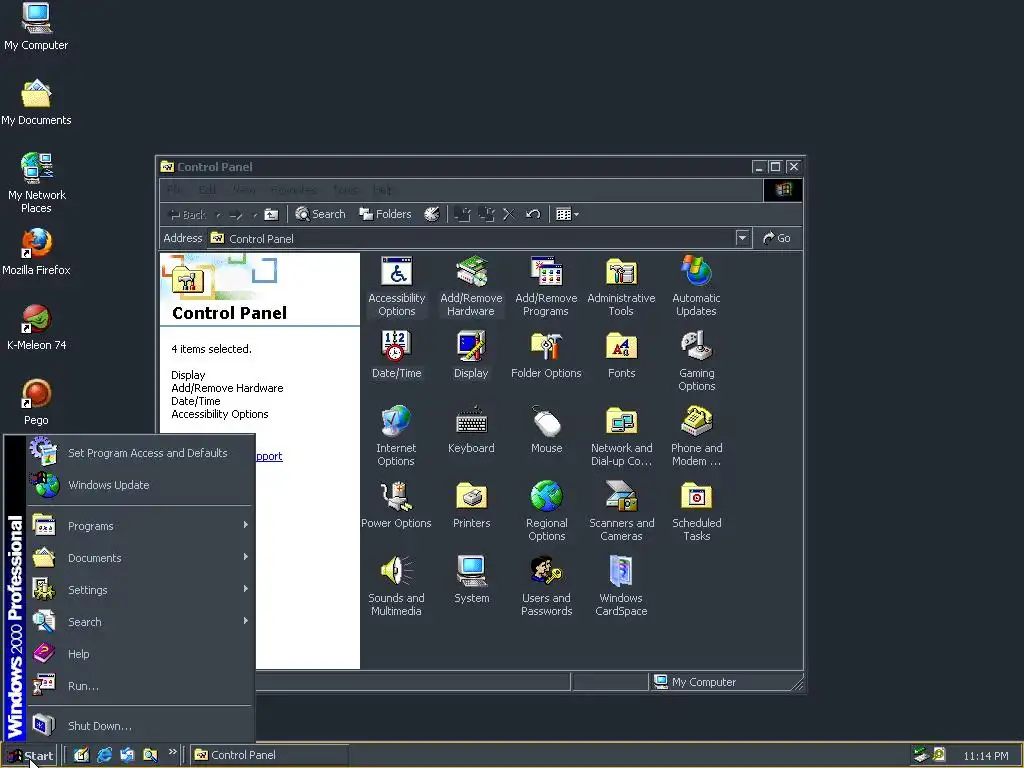Click the taskbar clock showing 11:14 PM

[x=985, y=756]
